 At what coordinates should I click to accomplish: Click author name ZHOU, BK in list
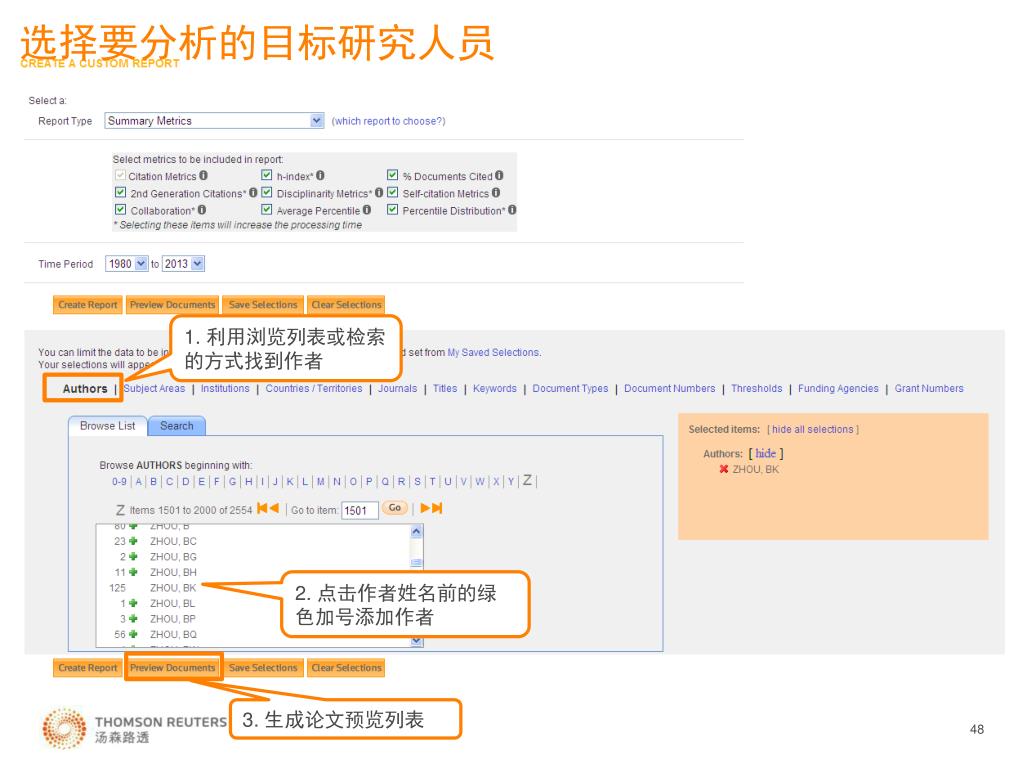tap(173, 588)
